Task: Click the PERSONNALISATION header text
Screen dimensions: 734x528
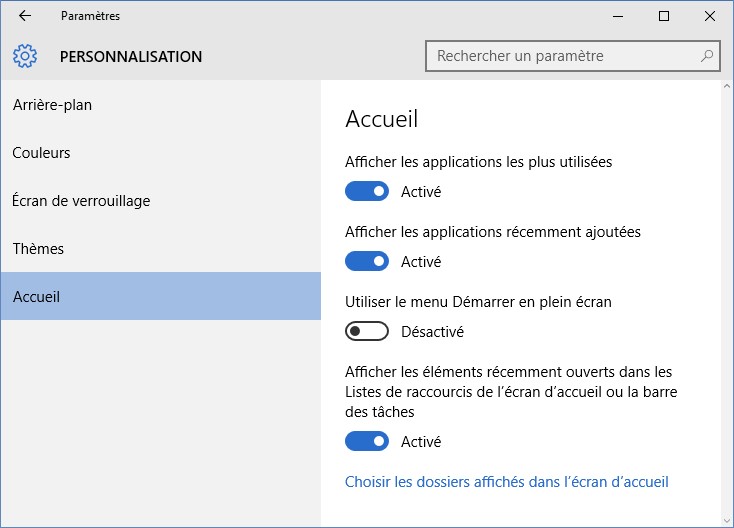Action: tap(131, 57)
